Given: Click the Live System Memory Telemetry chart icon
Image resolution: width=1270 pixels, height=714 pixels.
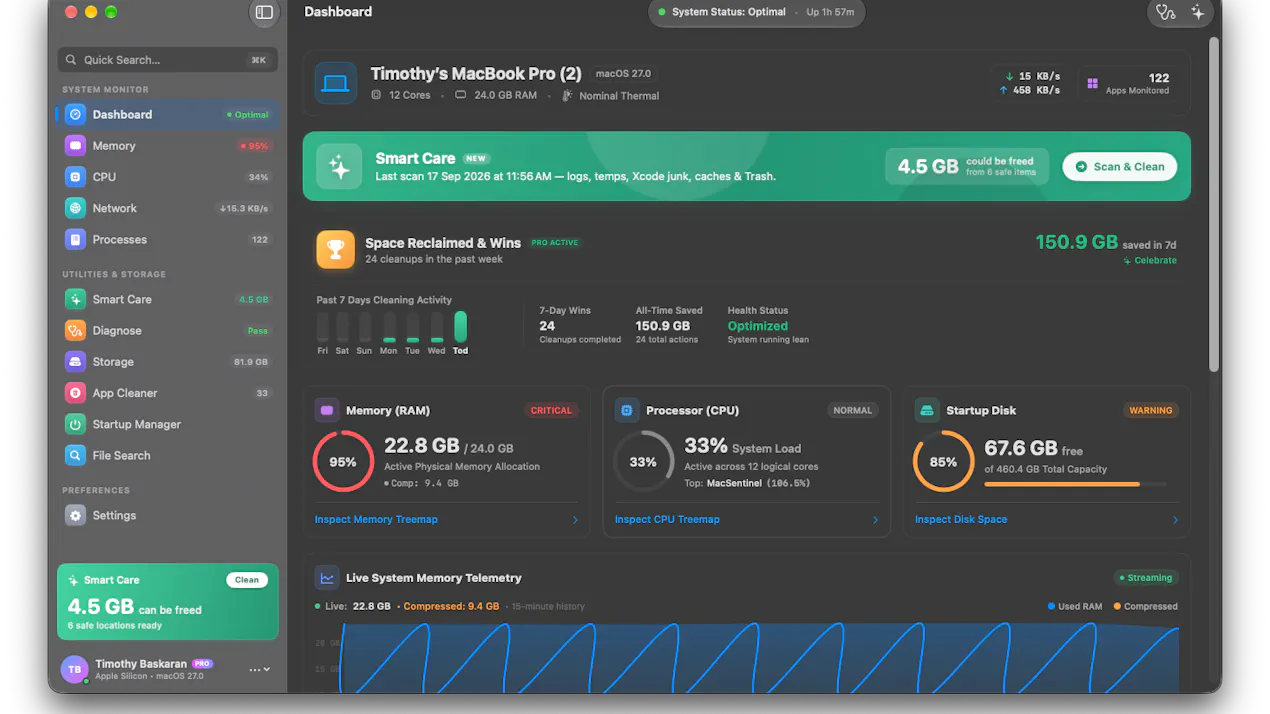Looking at the screenshot, I should pos(326,578).
